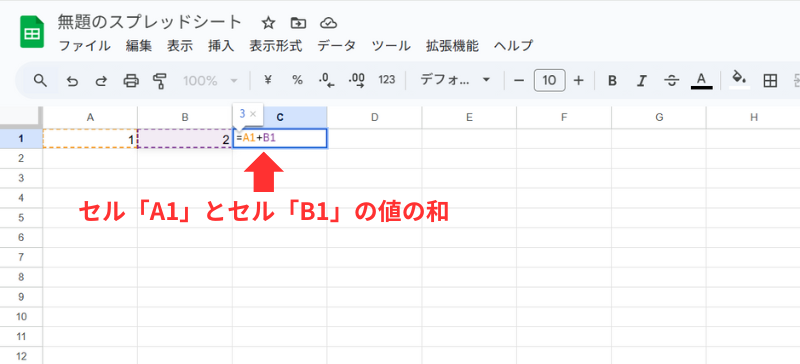
Task: Select the paint format roller icon
Action: tap(160, 81)
